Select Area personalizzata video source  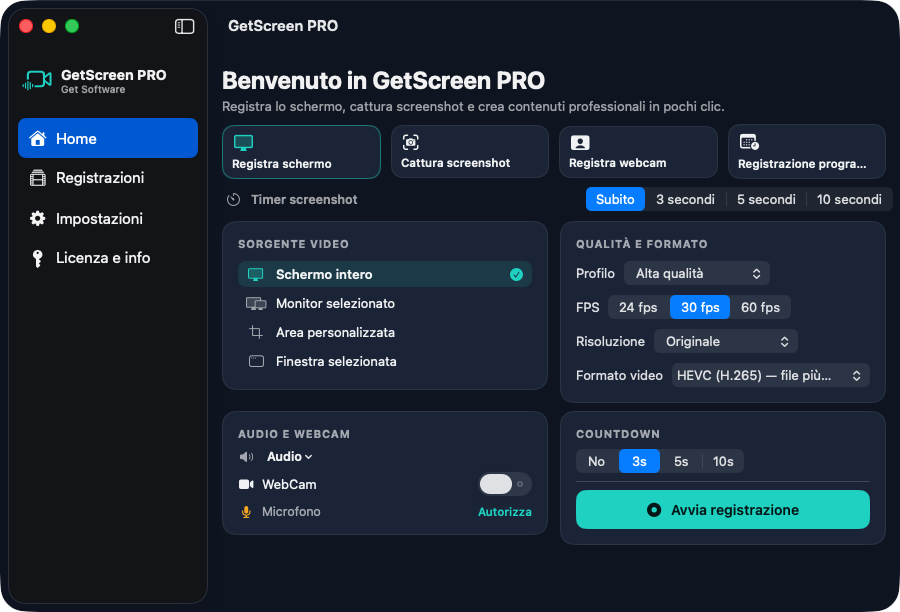(x=385, y=332)
